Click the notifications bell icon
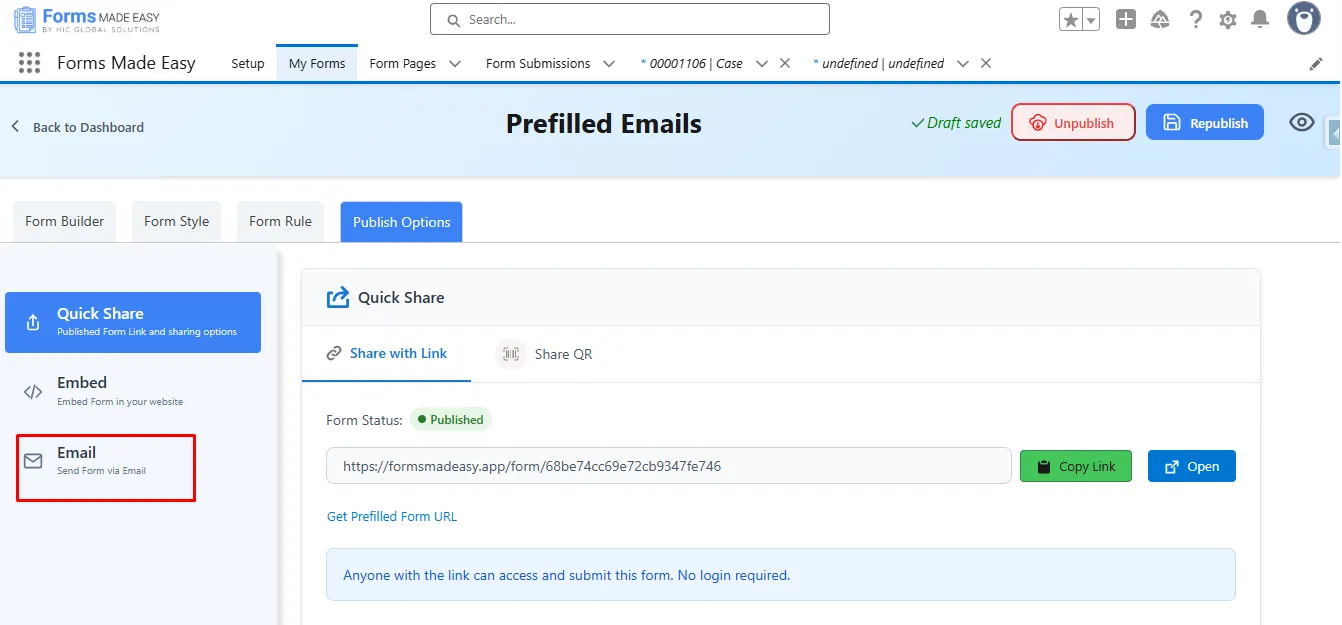The height and width of the screenshot is (625, 1342). click(x=1260, y=19)
